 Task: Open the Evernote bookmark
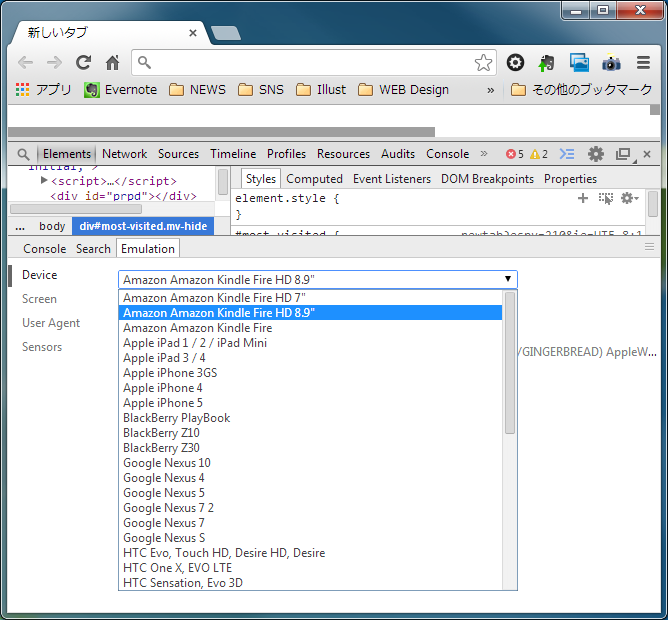[121, 89]
